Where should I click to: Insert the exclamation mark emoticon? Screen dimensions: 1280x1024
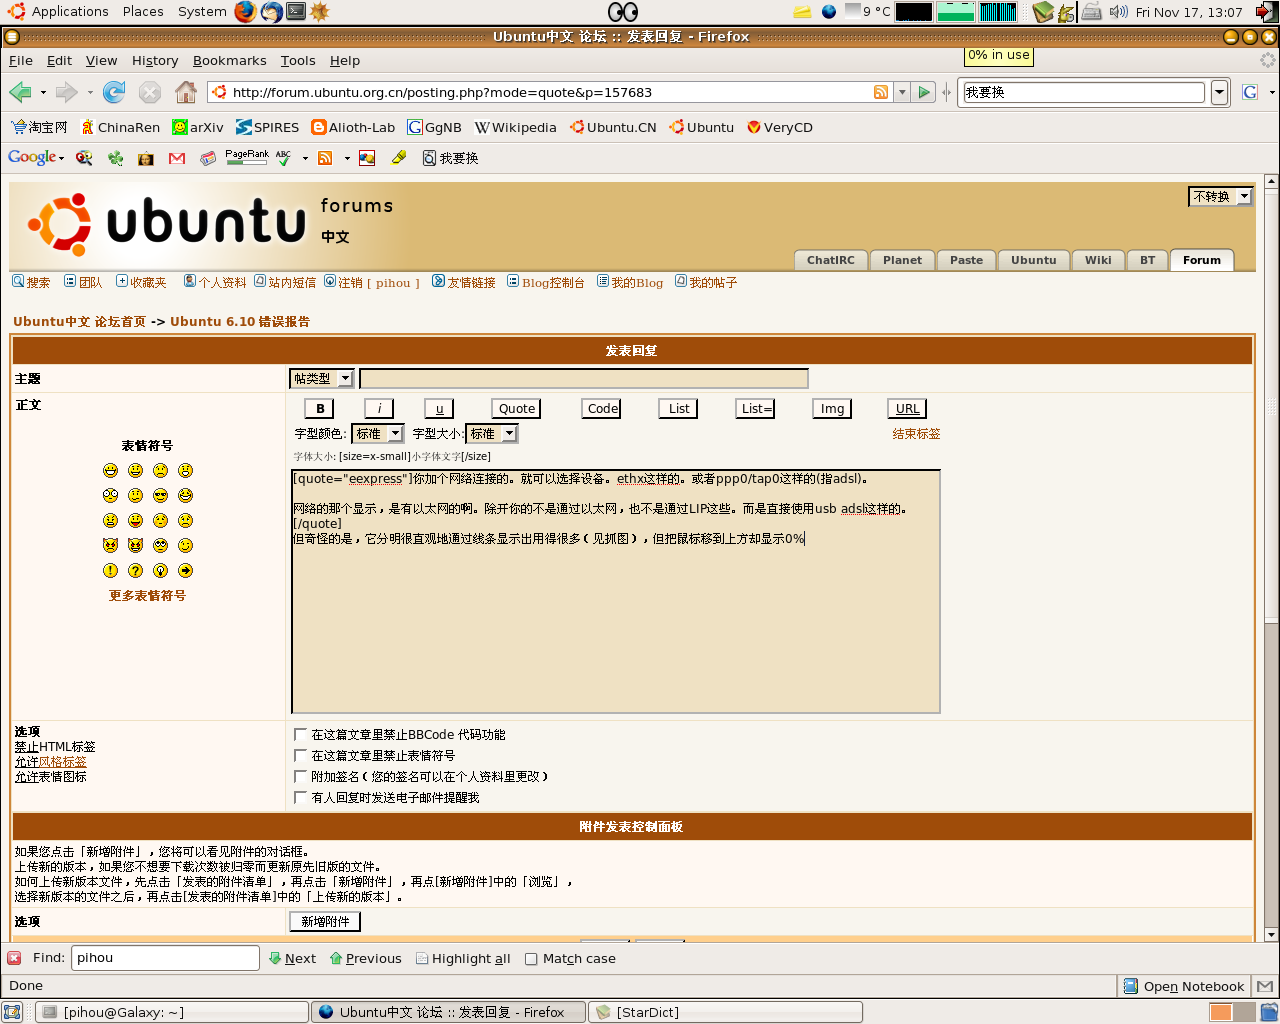click(110, 570)
